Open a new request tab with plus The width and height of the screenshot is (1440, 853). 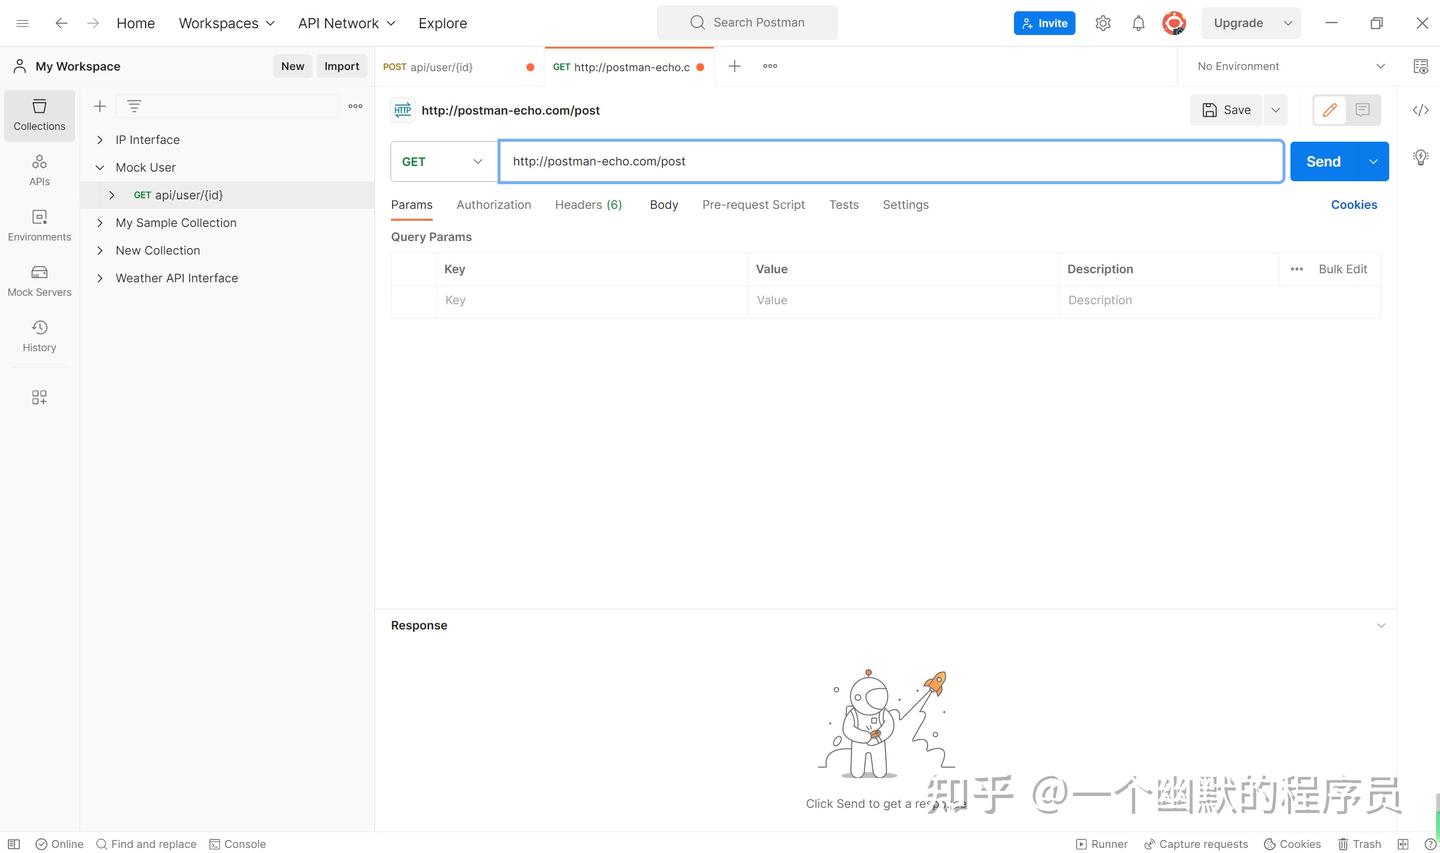click(x=734, y=66)
